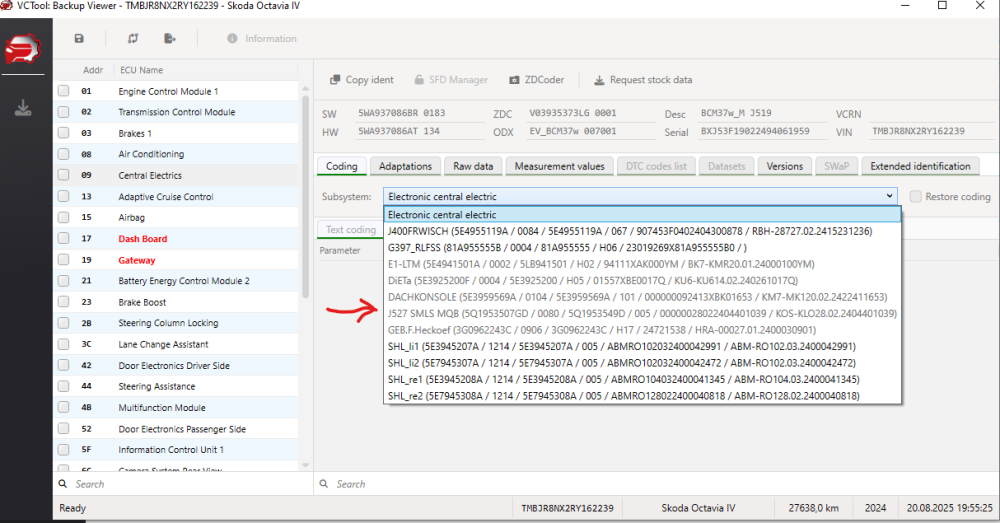Choose SHL_re1 subsystem entry

pos(642,379)
